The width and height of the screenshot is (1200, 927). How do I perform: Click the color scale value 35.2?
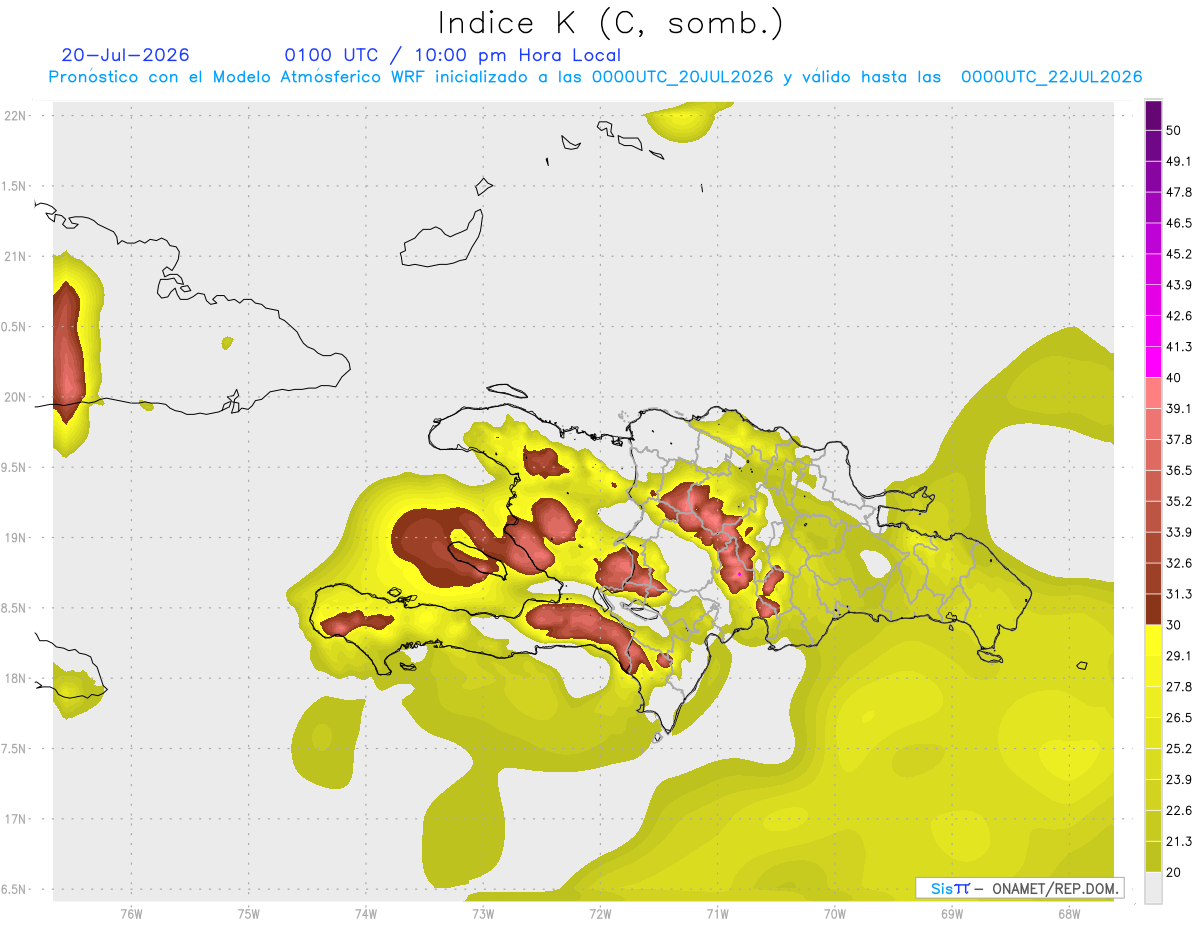point(1179,501)
